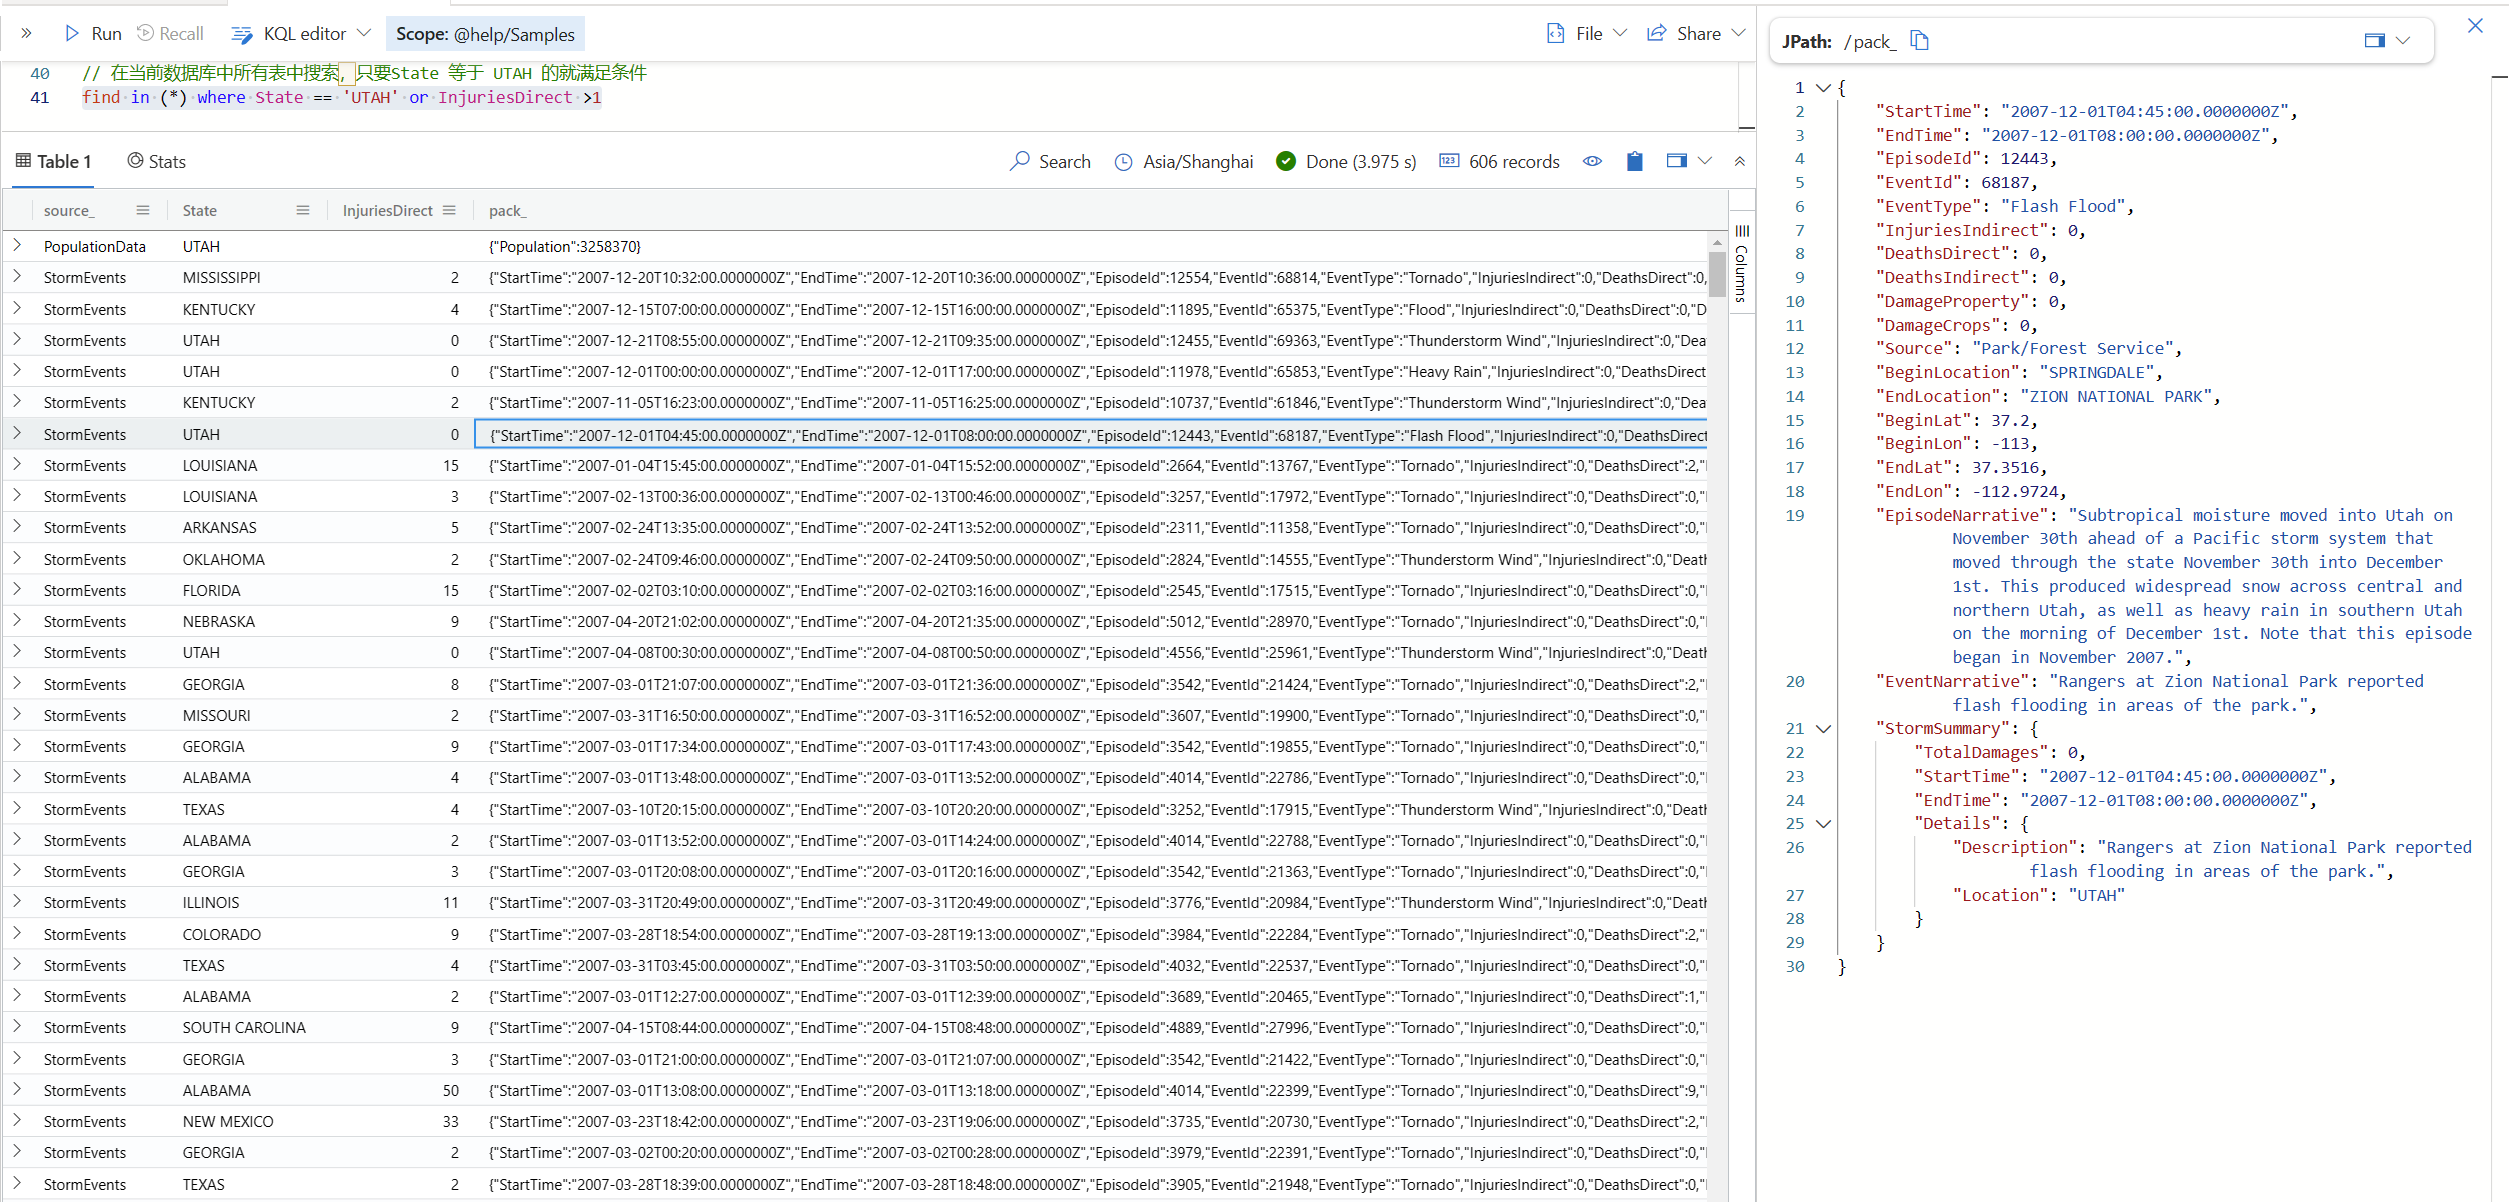Copy the JPath to clipboard
The image size is (2509, 1202).
coord(1919,41)
